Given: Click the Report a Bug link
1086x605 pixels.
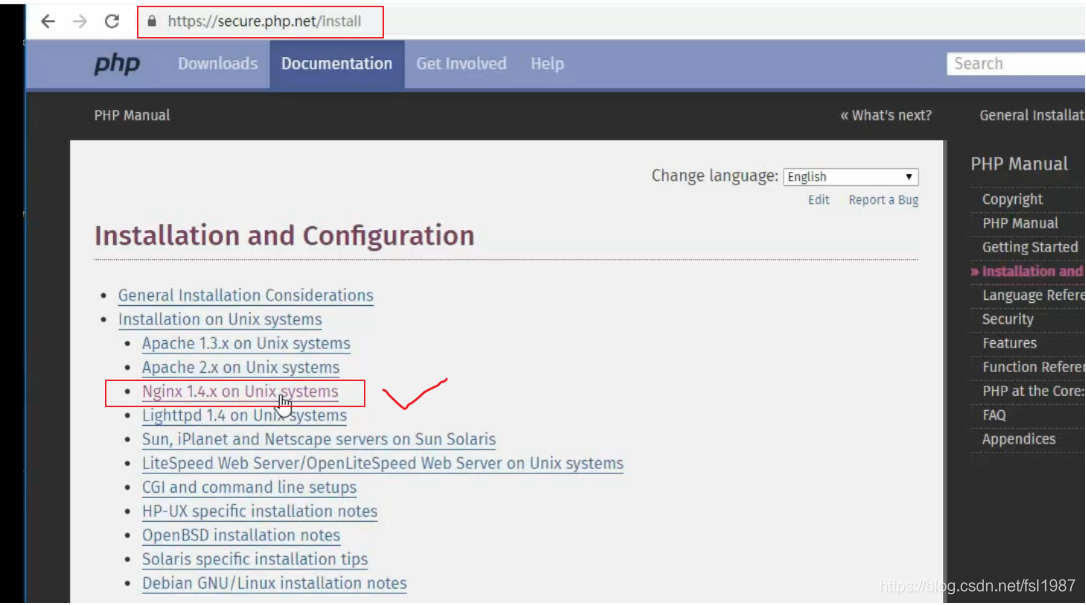Looking at the screenshot, I should [x=883, y=200].
